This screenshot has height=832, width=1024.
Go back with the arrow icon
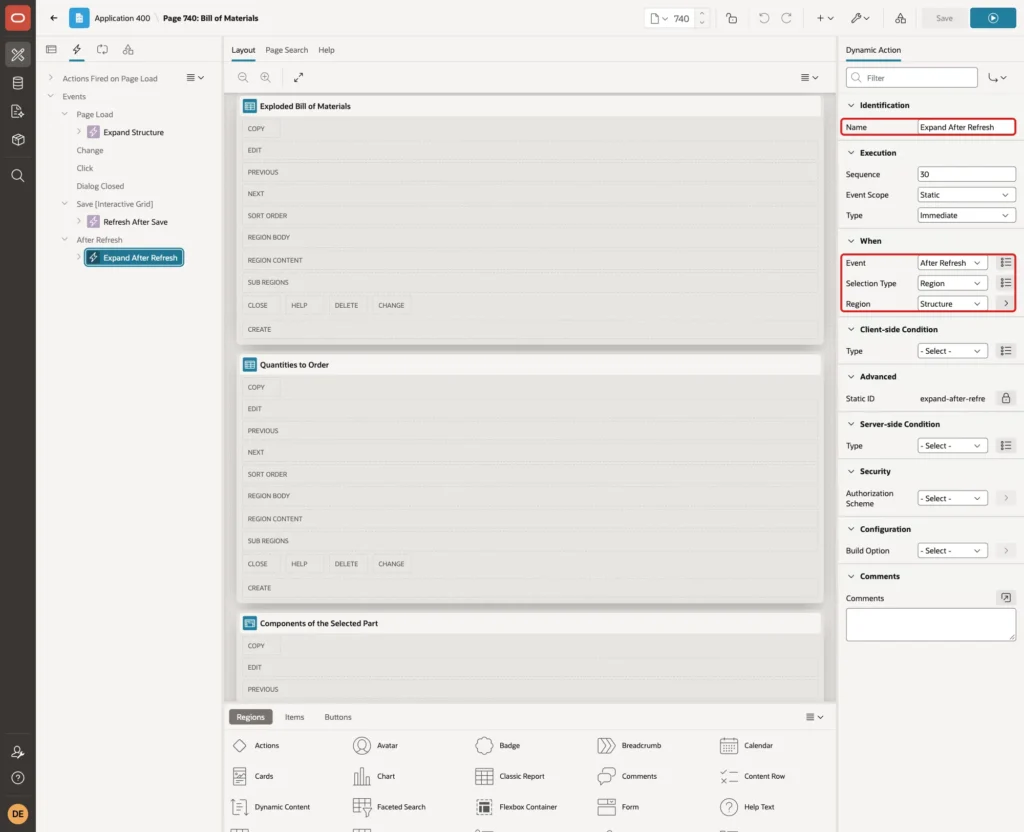[x=54, y=18]
